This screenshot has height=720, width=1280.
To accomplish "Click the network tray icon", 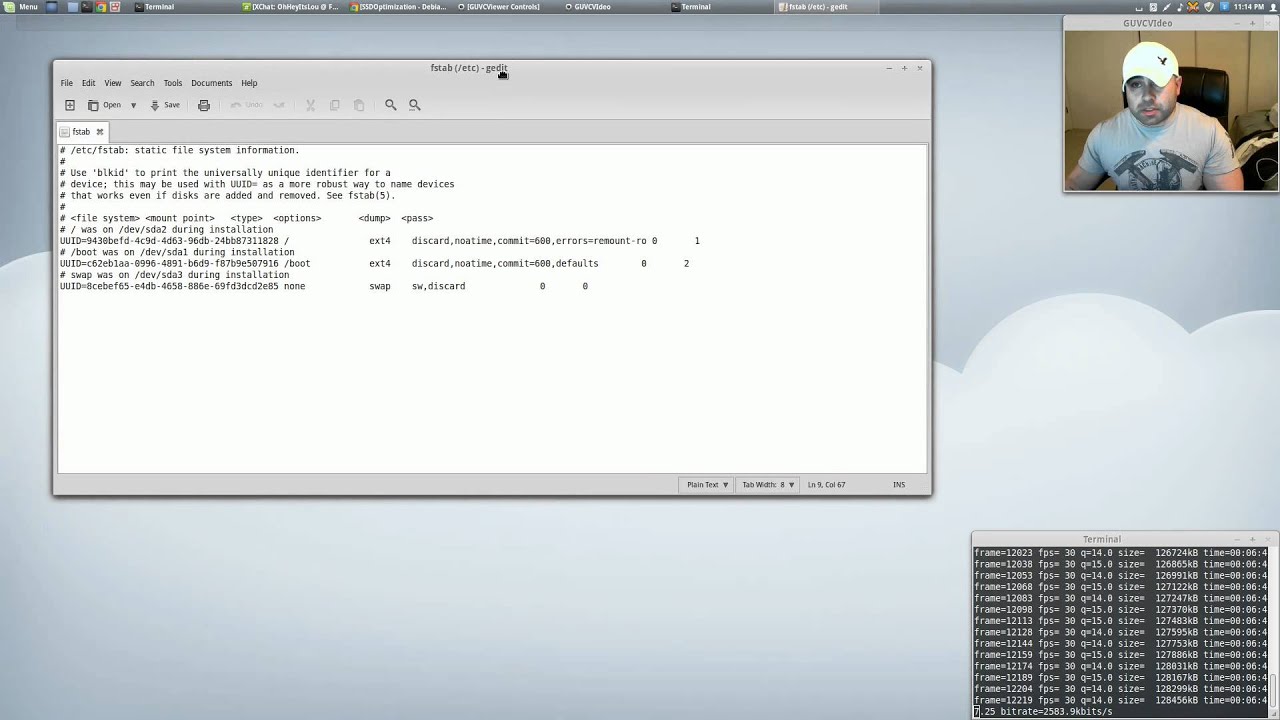I will tap(1192, 7).
